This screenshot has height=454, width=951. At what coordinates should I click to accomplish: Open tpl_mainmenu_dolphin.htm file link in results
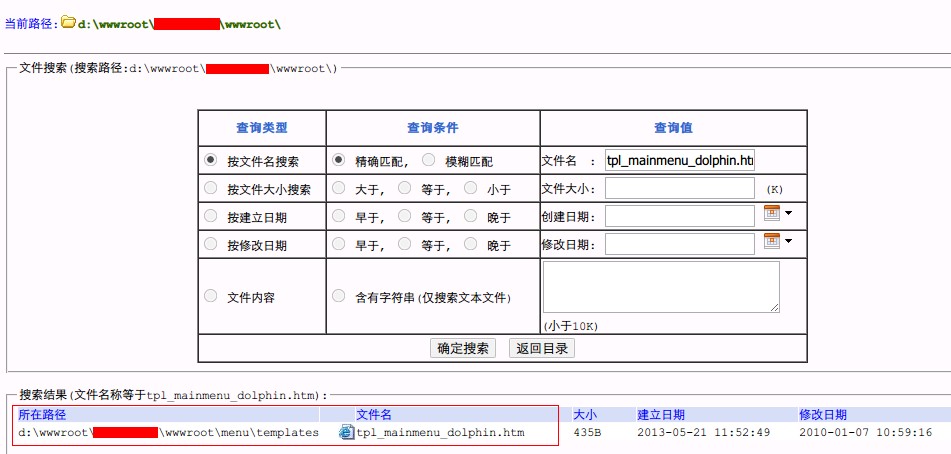(440, 433)
